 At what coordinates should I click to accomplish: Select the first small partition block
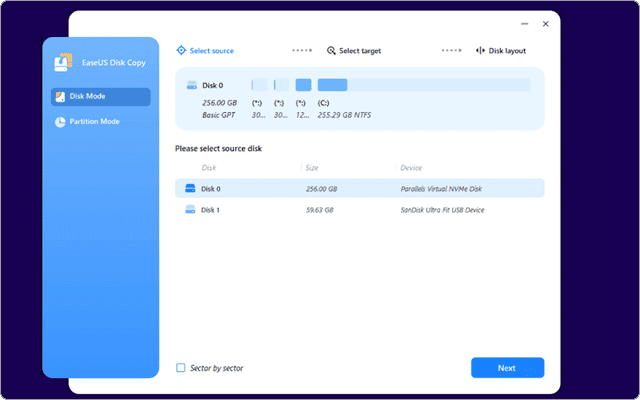[260, 85]
